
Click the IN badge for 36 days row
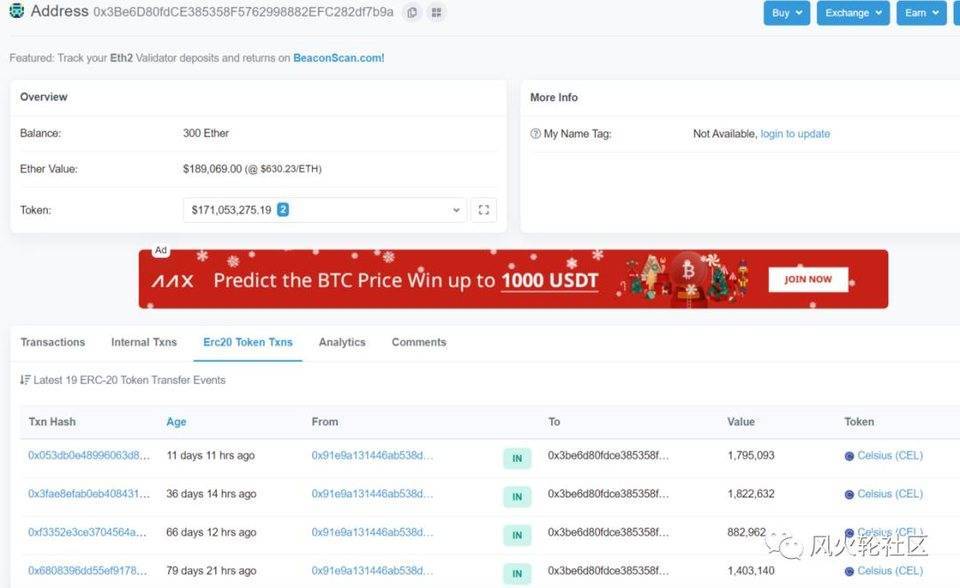(x=517, y=497)
